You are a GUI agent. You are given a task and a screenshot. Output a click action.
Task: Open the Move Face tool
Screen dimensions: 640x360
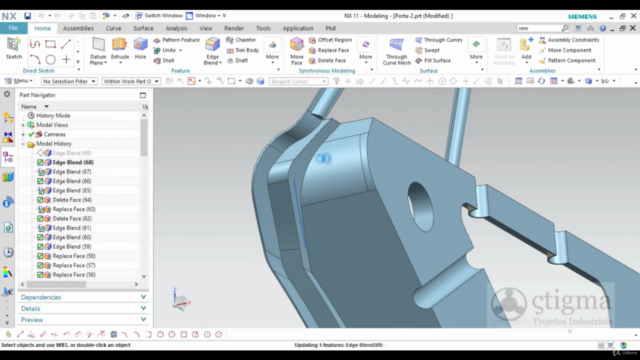coord(297,51)
